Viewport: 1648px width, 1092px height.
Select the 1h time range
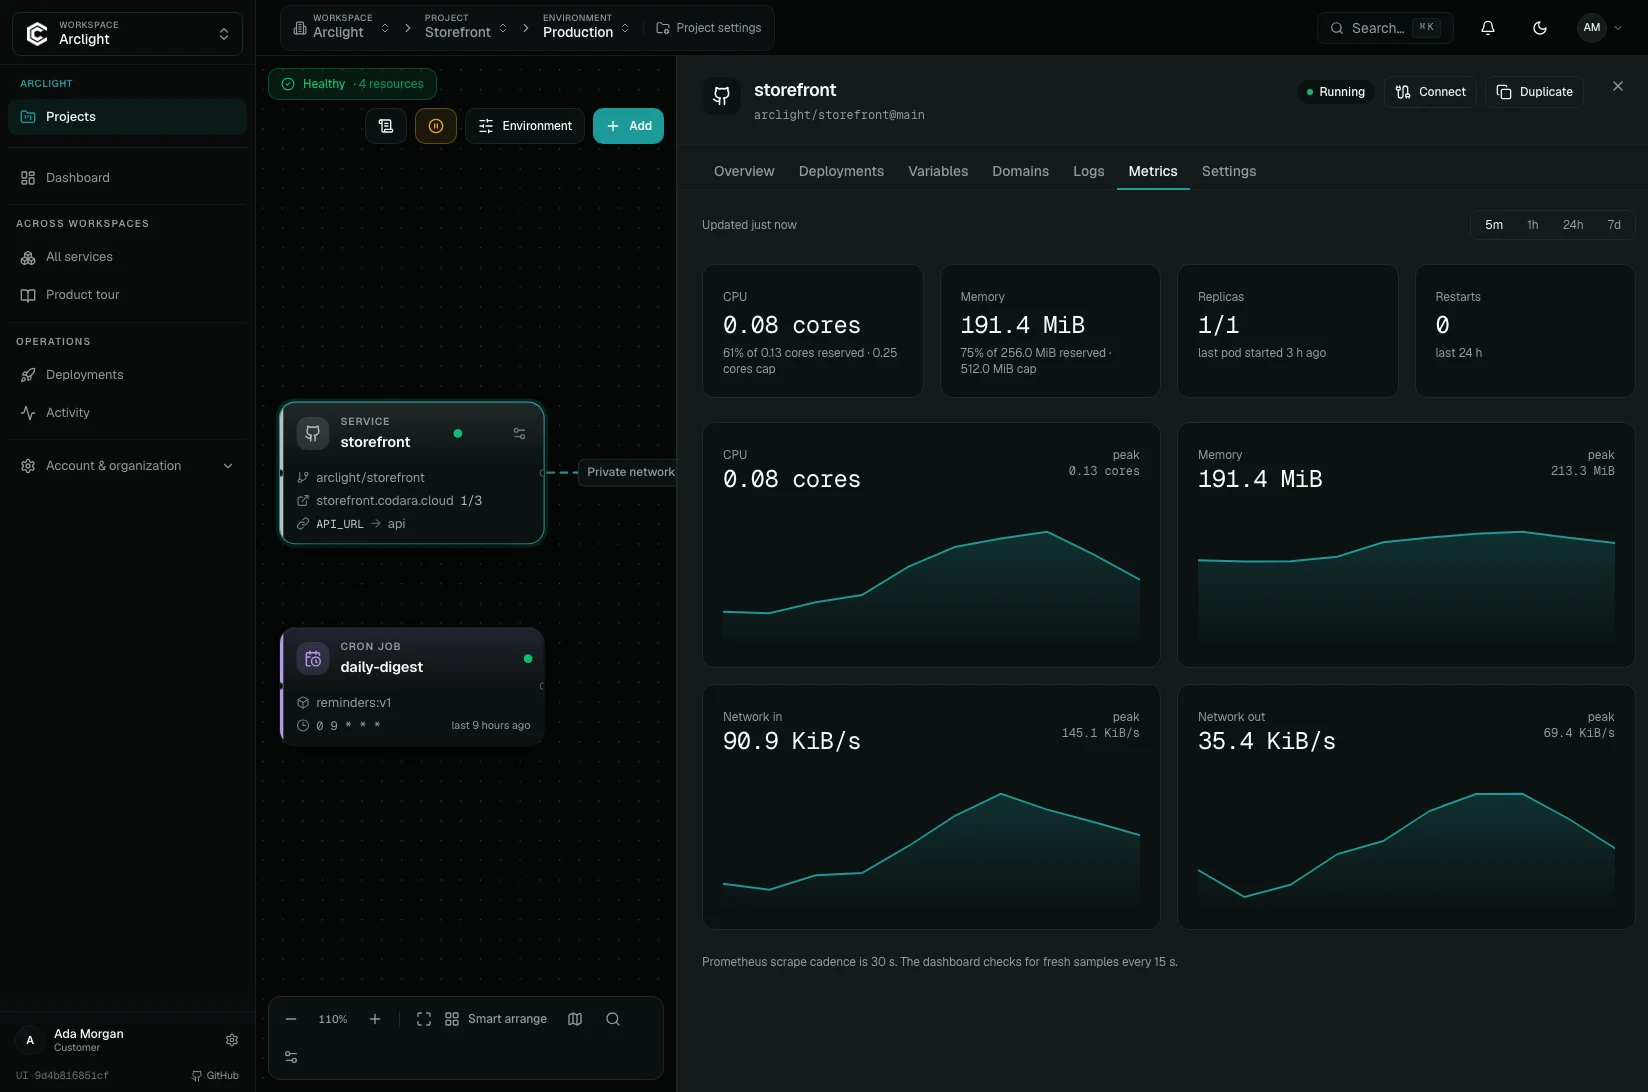tap(1532, 225)
